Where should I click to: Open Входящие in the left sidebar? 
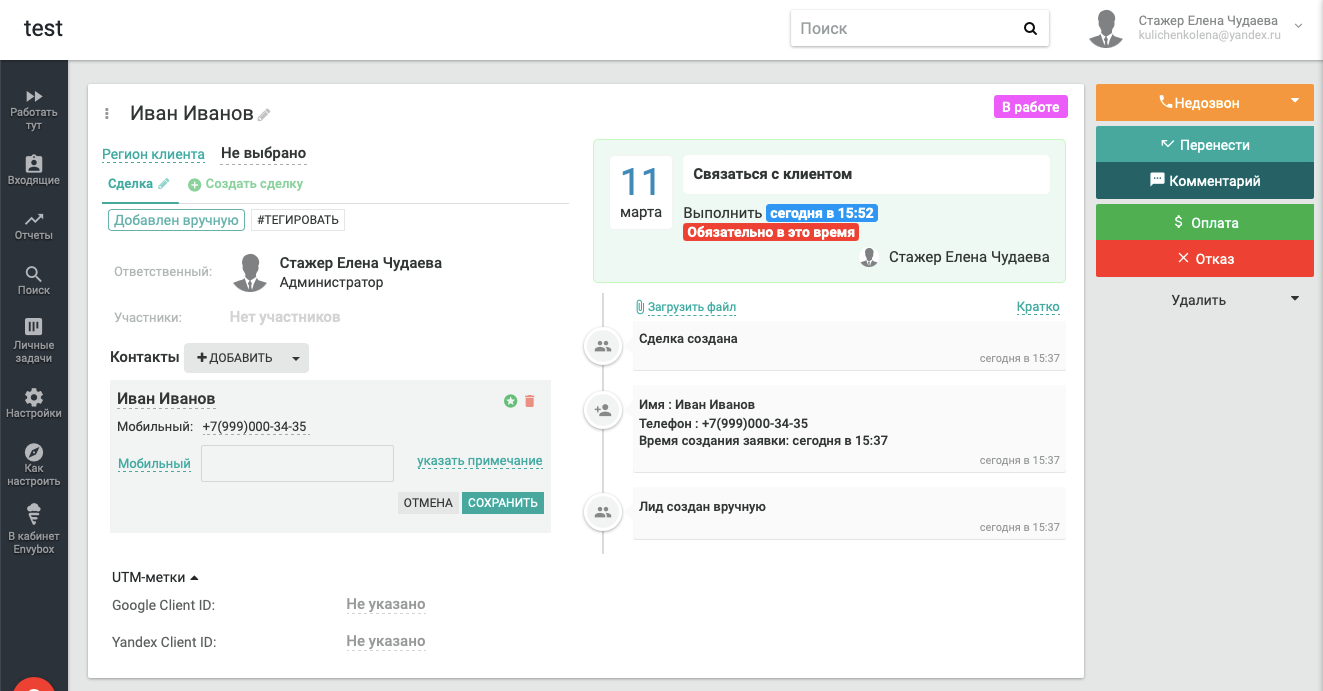(x=34, y=170)
